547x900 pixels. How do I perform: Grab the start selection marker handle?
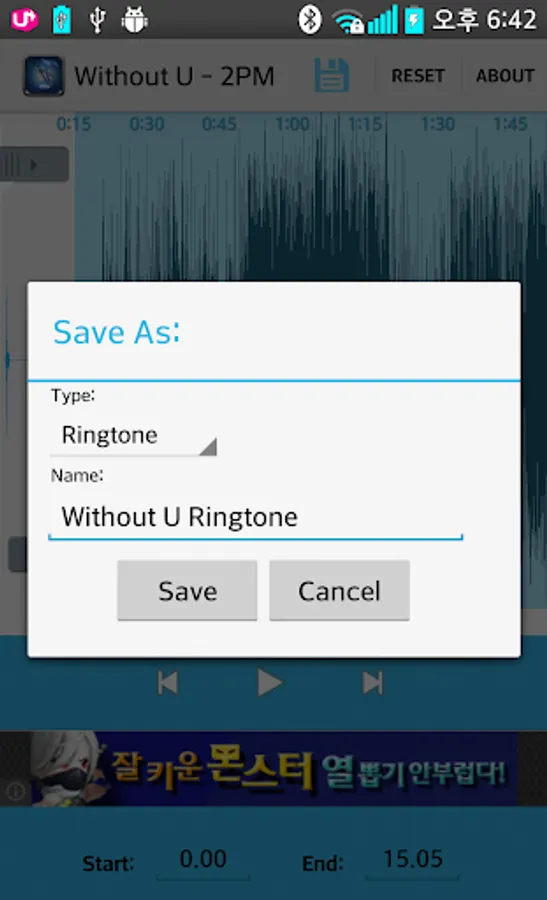click(34, 165)
